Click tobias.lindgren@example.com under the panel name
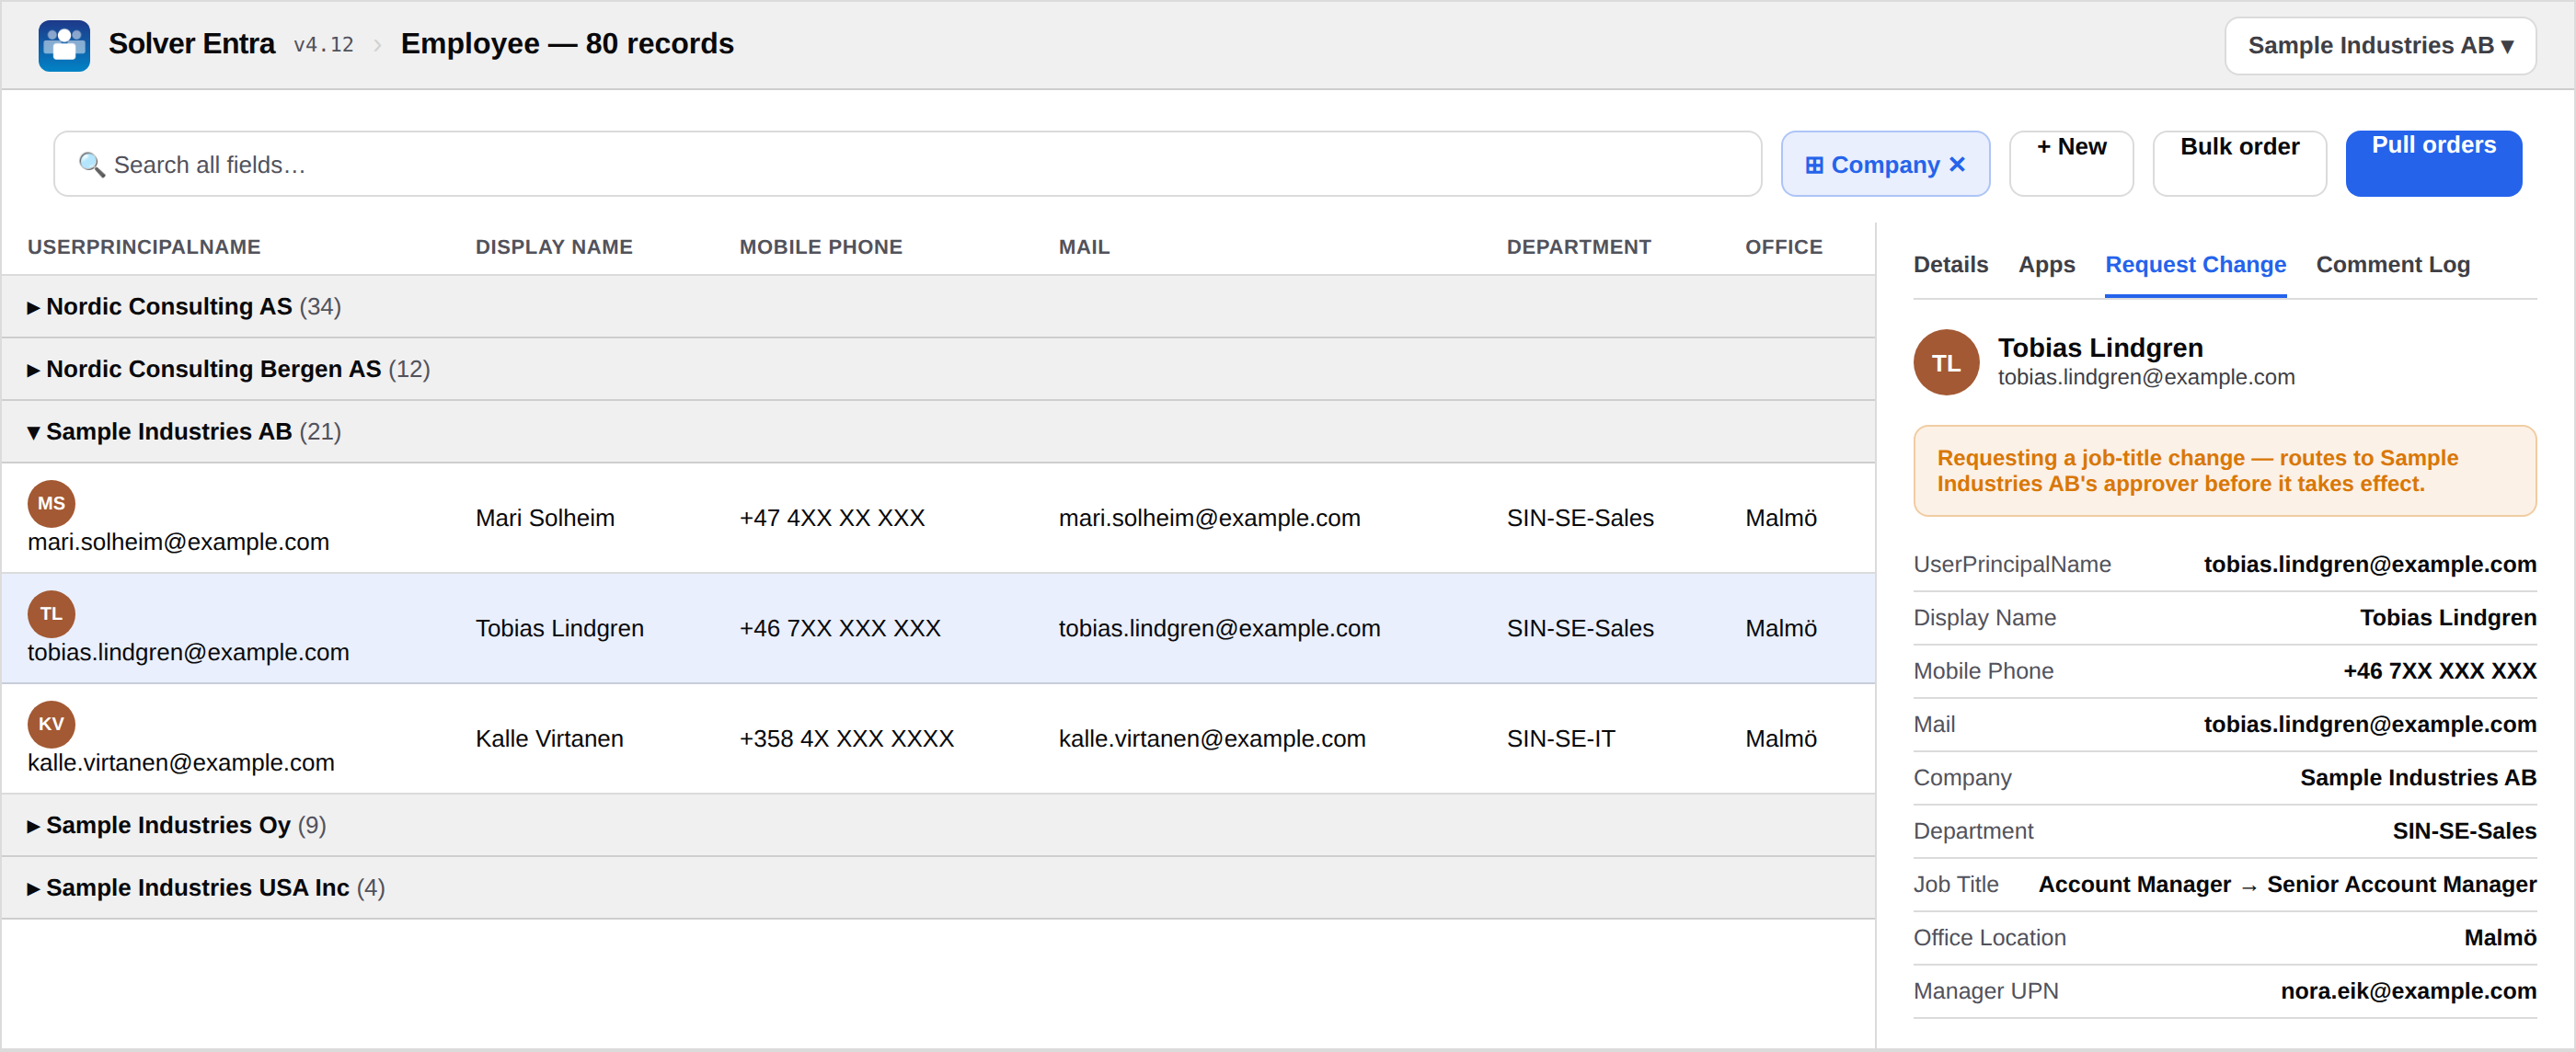Image resolution: width=2576 pixels, height=1052 pixels. [x=2145, y=377]
